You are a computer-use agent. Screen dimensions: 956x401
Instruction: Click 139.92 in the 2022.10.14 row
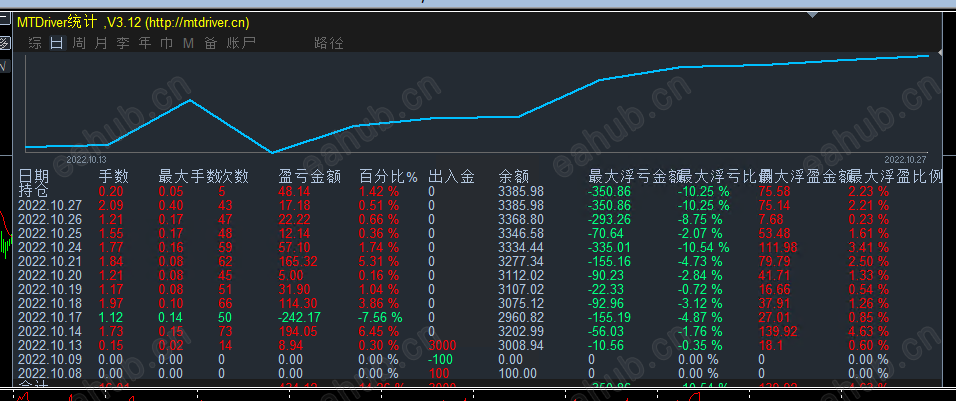pyautogui.click(x=778, y=331)
